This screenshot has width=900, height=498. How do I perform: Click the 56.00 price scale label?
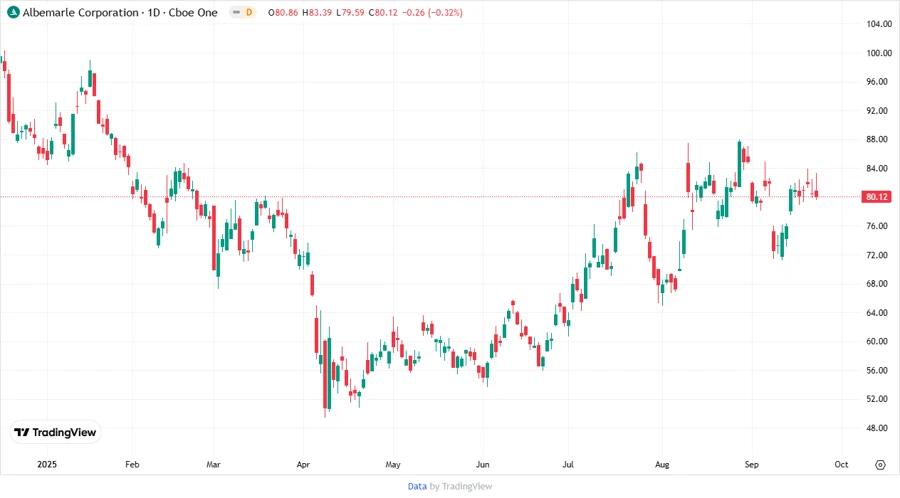tap(876, 371)
